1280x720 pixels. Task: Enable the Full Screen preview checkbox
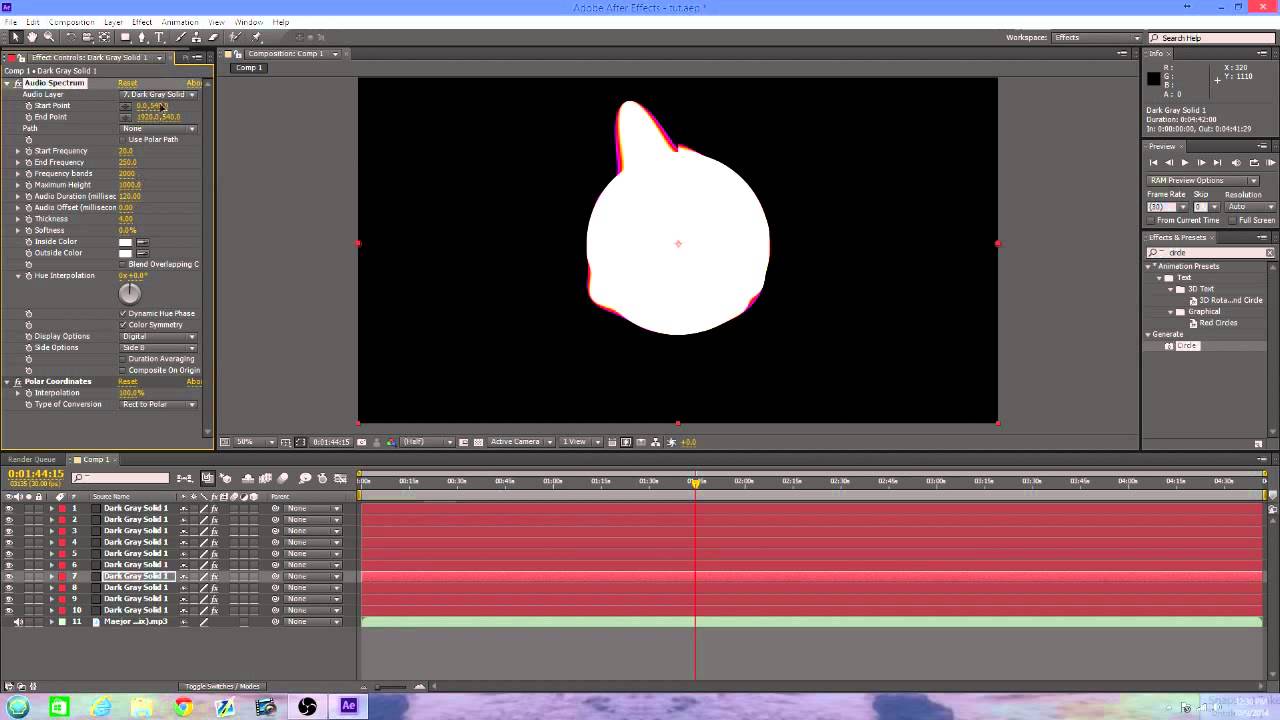click(x=1234, y=220)
